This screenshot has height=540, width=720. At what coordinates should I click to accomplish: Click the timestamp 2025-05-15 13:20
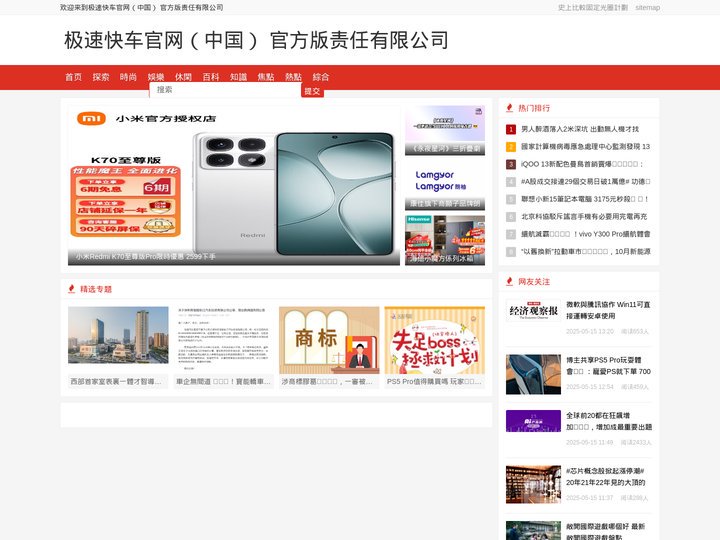coord(590,332)
